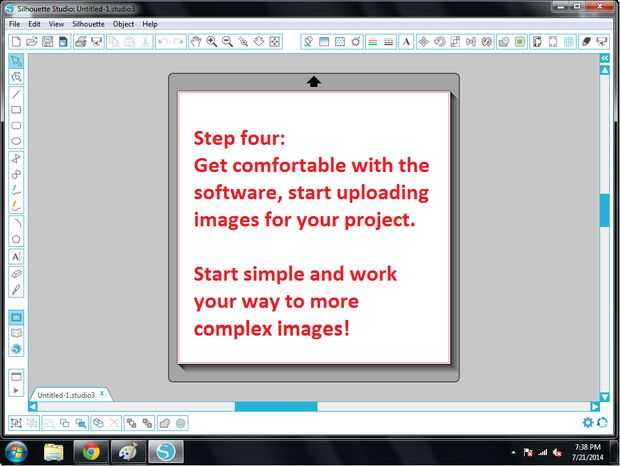Open the Rotate panel icon
Image resolution: width=620 pixels, height=466 pixels.
(439, 42)
